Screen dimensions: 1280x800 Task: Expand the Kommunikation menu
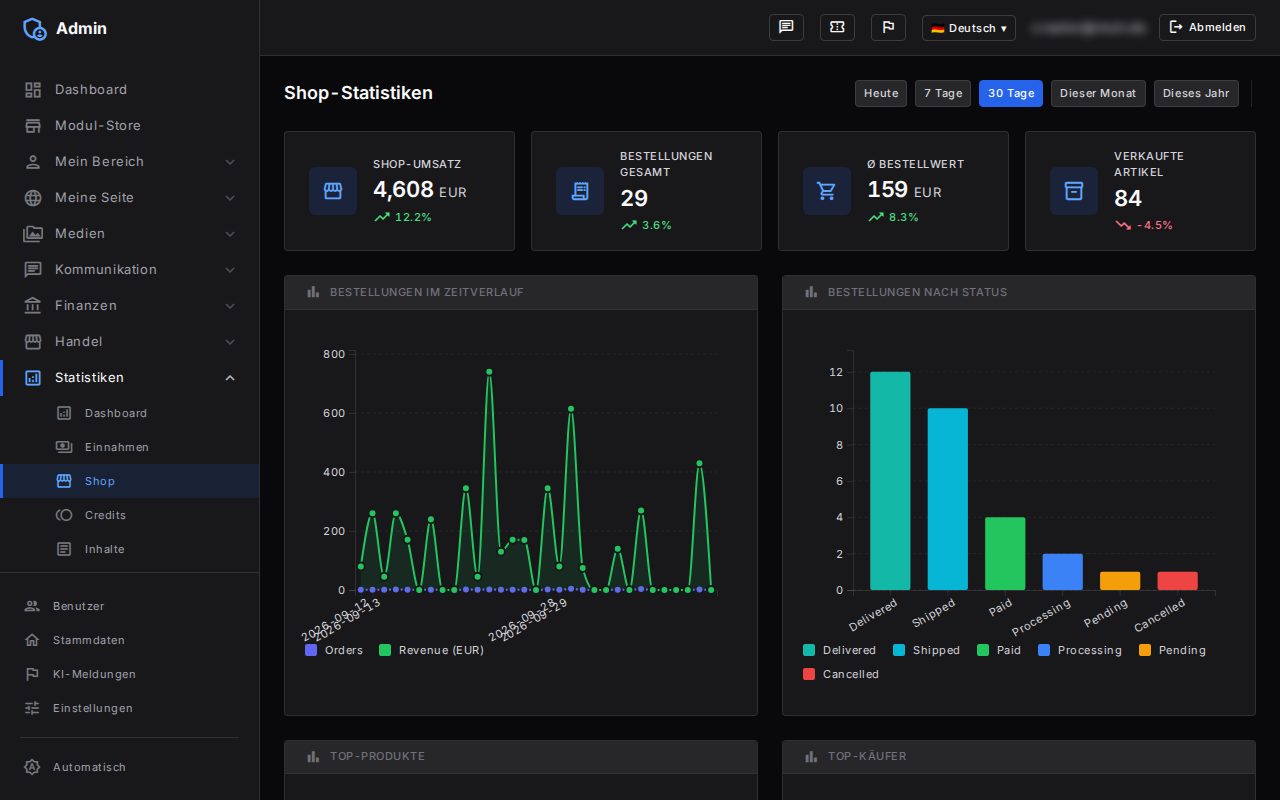[130, 269]
